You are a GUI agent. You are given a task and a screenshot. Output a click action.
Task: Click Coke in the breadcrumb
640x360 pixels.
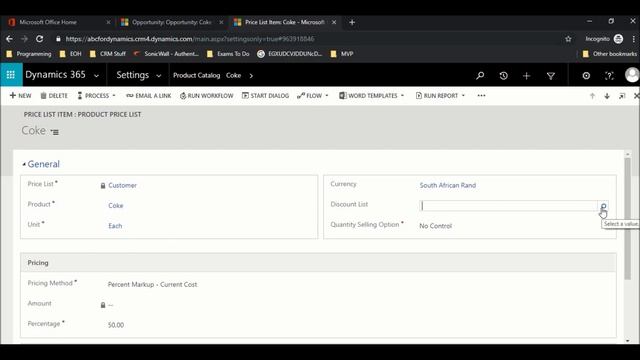(x=233, y=76)
